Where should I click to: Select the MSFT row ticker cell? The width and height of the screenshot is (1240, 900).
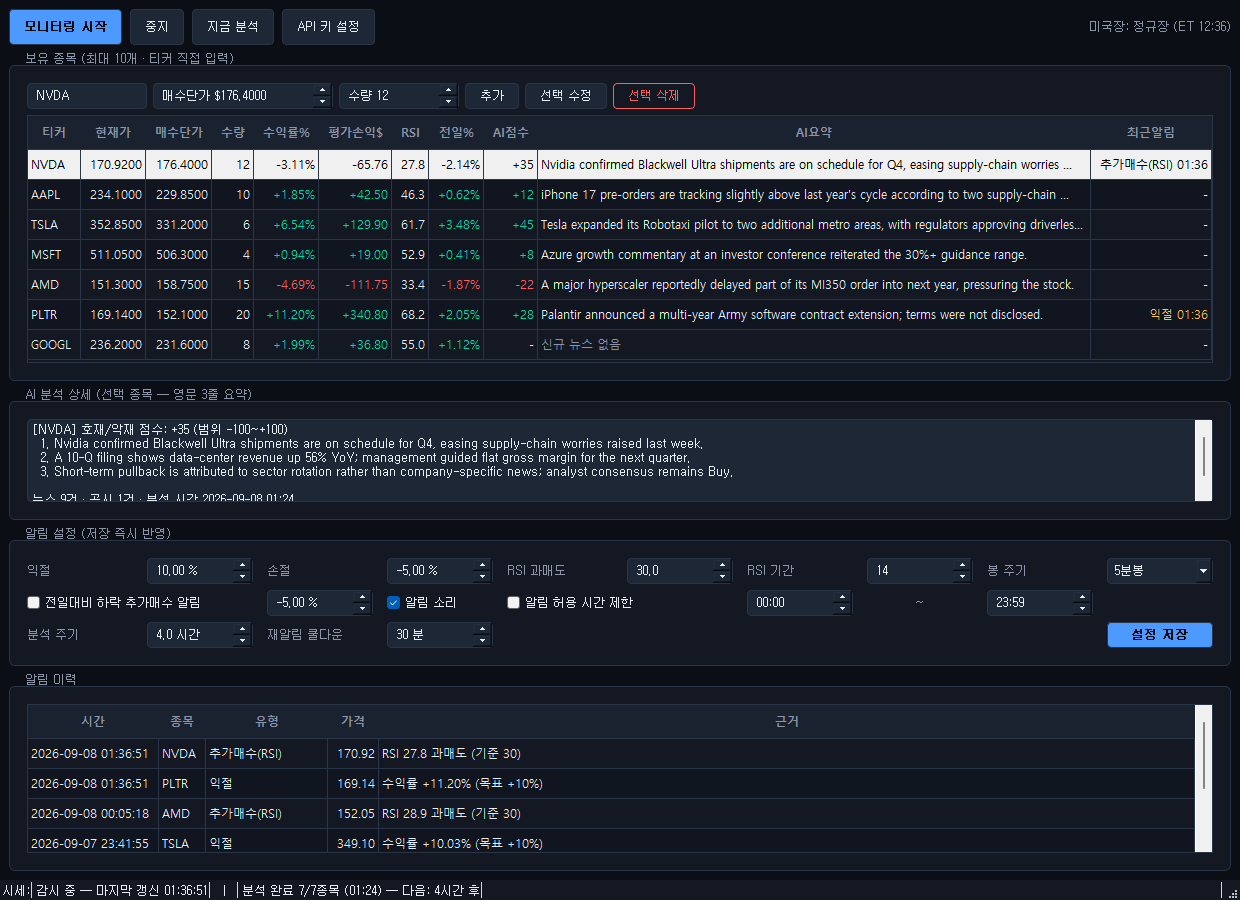[x=54, y=255]
